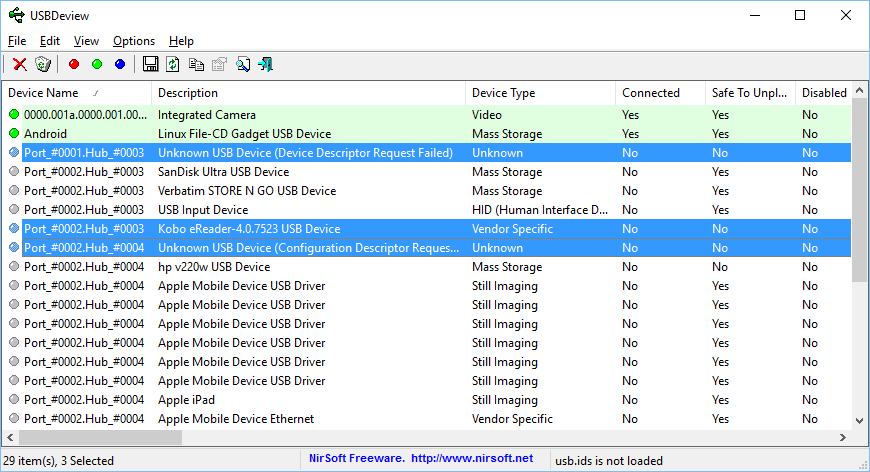Click the blue dot toolbar icon
The width and height of the screenshot is (870, 472).
click(120, 64)
